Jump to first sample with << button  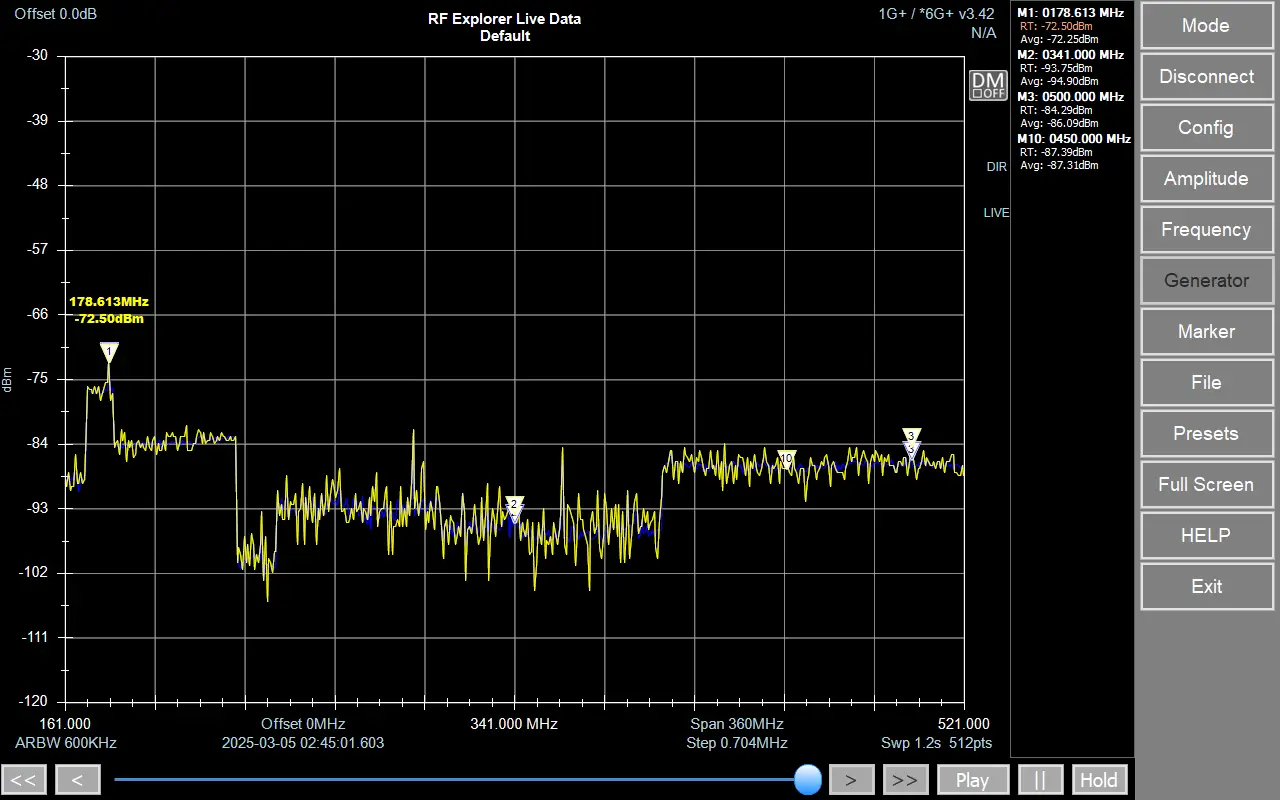pos(24,780)
